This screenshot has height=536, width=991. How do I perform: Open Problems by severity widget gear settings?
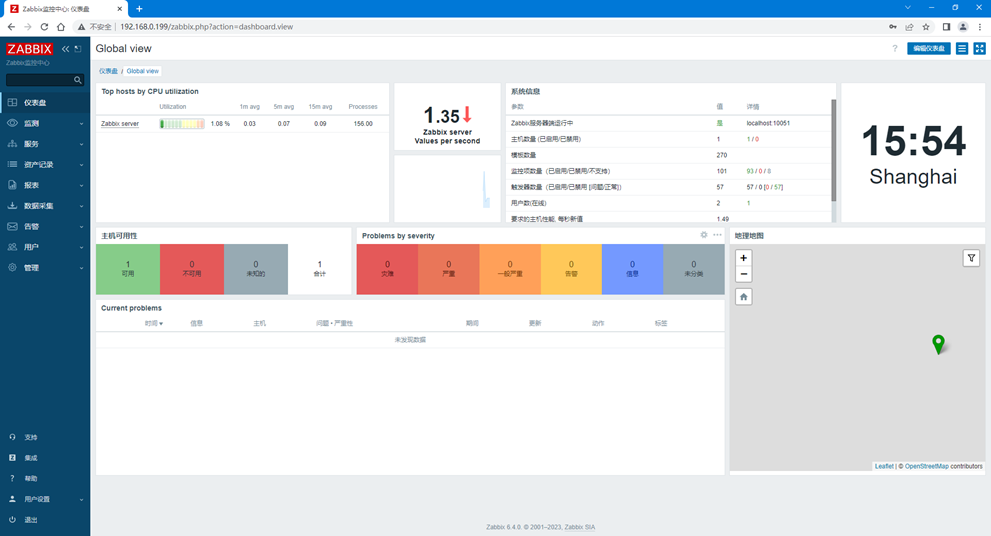pos(703,234)
